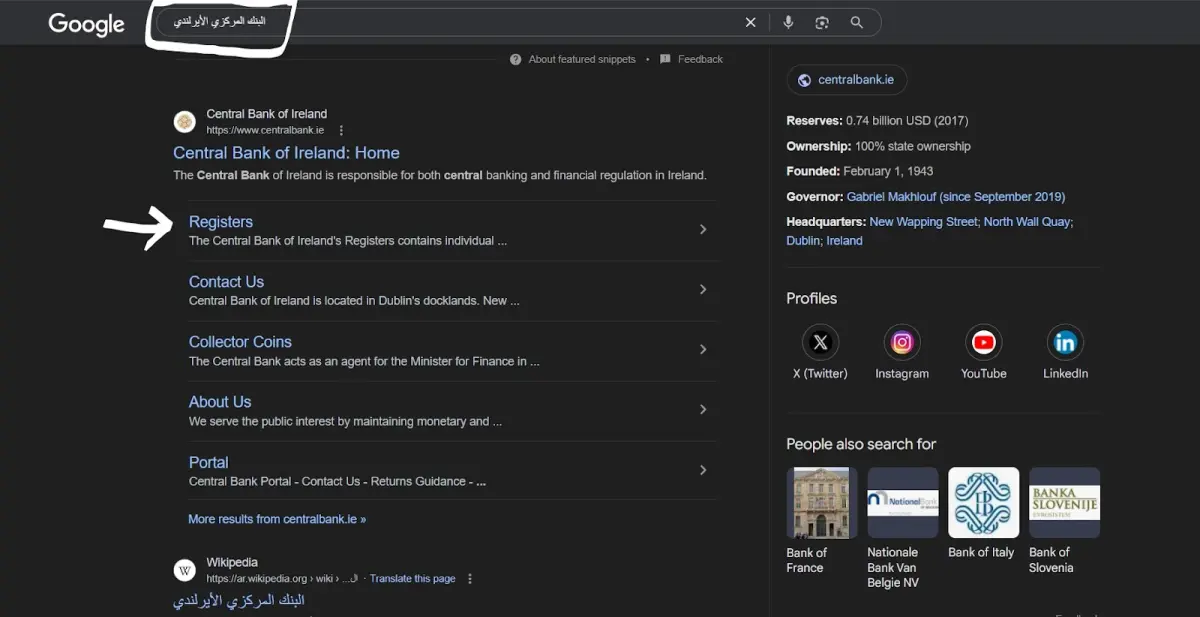Click the Contact Us sitelink
The width and height of the screenshot is (1200, 617).
(x=226, y=282)
